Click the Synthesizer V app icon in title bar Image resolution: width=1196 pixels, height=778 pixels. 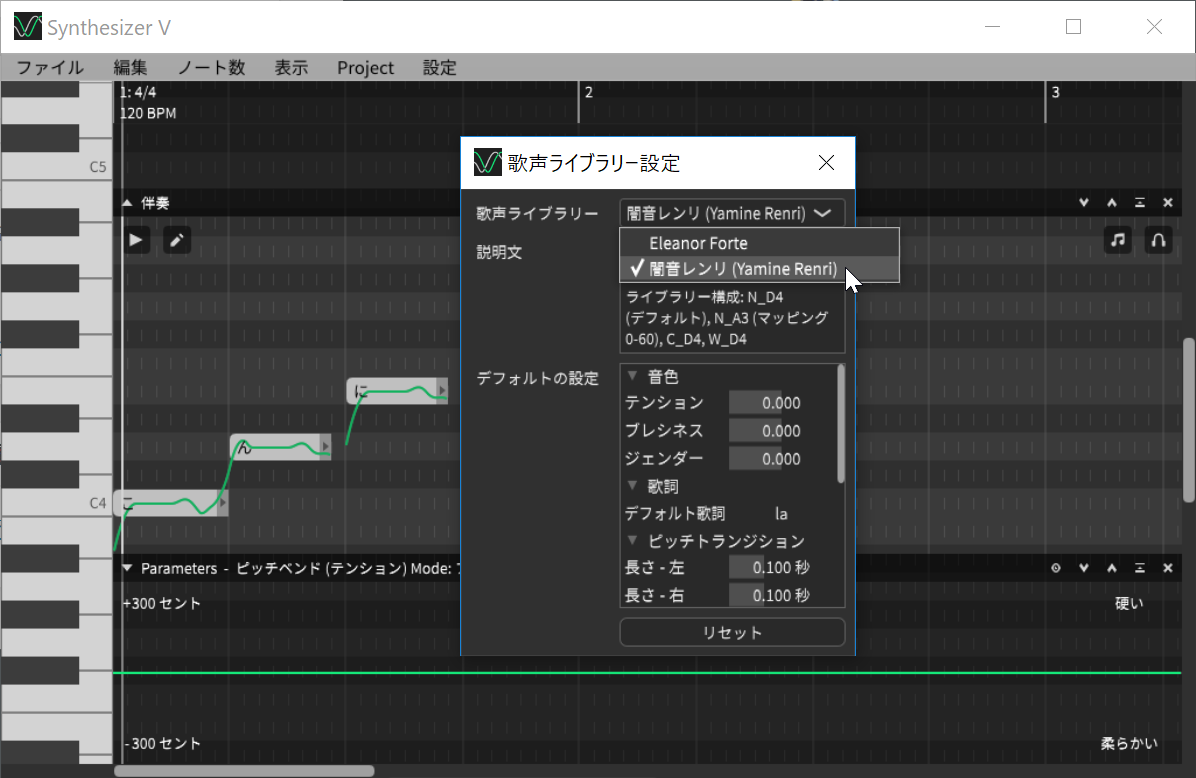[x=27, y=27]
